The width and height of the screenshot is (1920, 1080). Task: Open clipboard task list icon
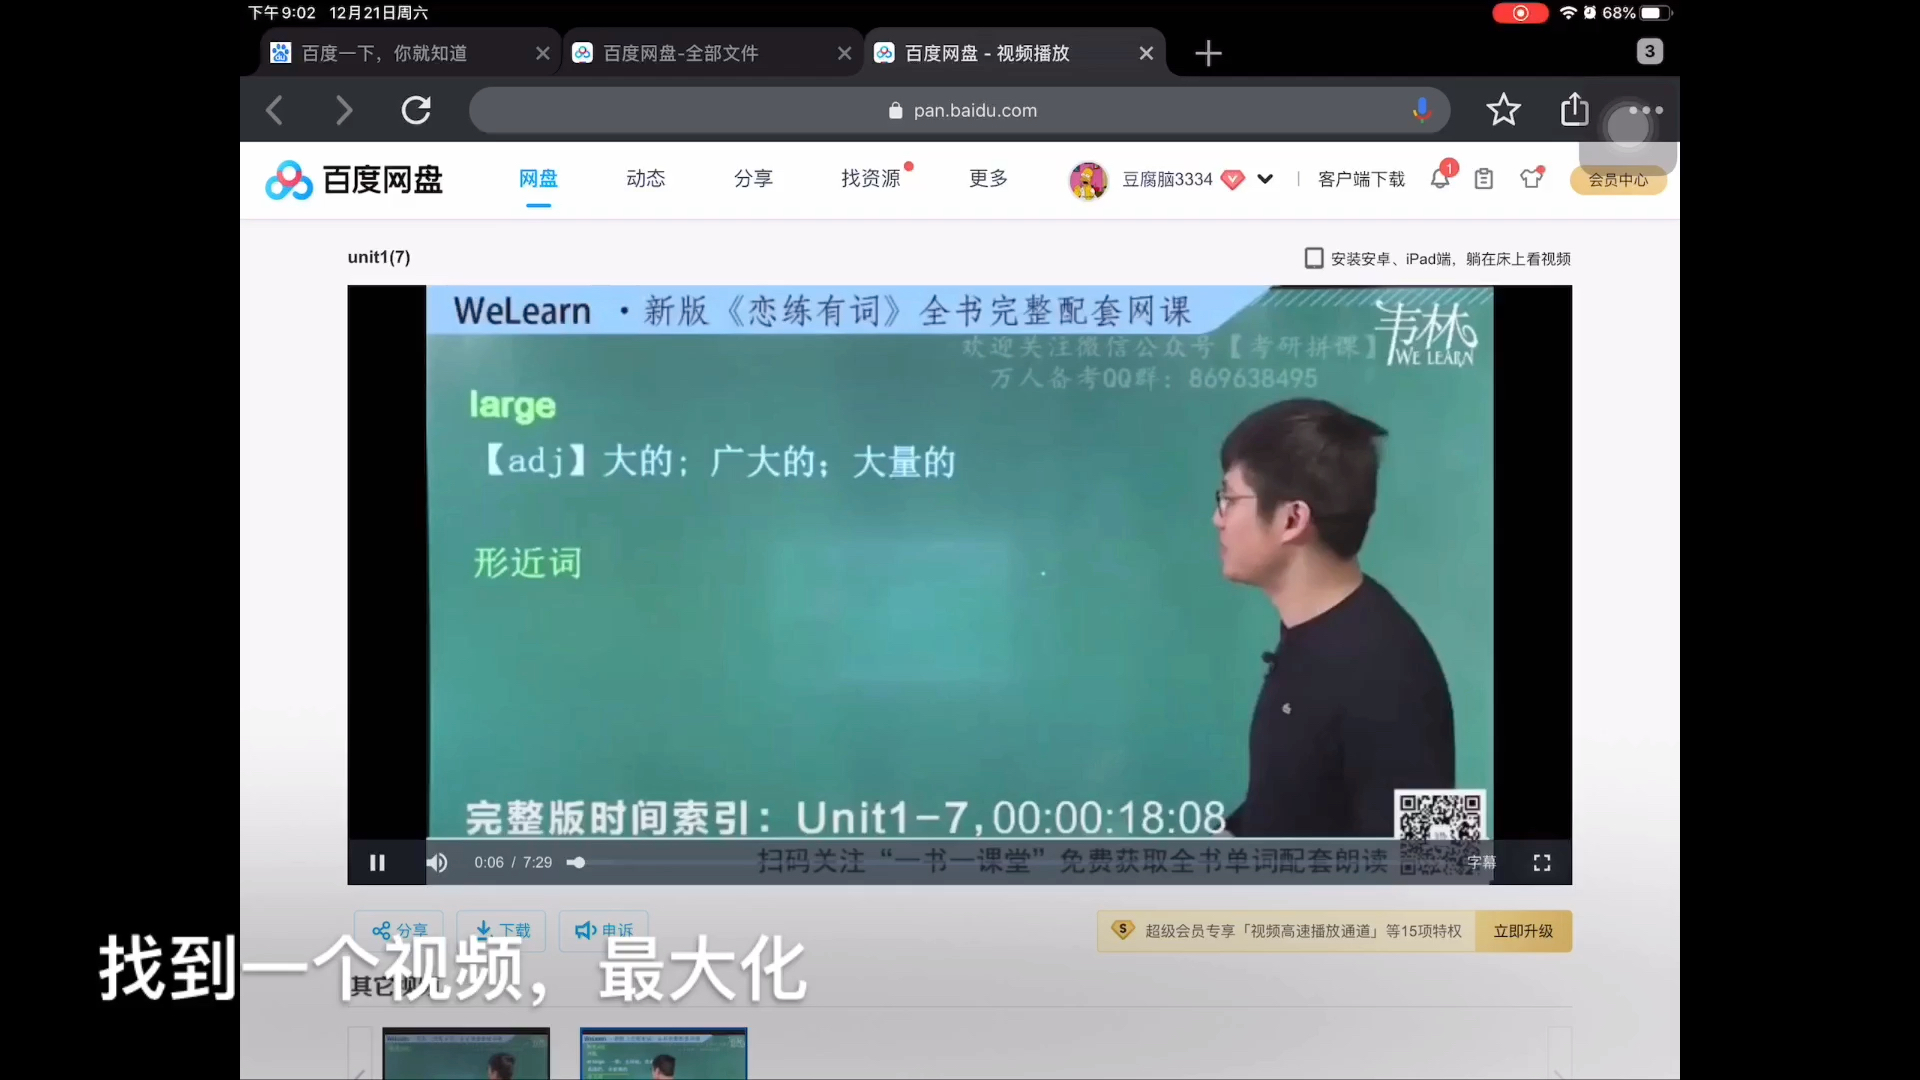(1484, 179)
